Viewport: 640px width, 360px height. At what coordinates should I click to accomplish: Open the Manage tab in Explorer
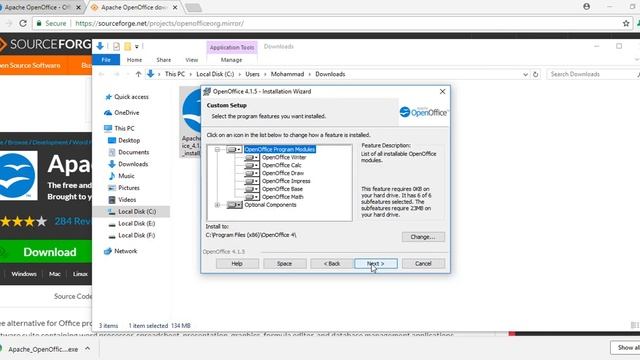pos(231,60)
